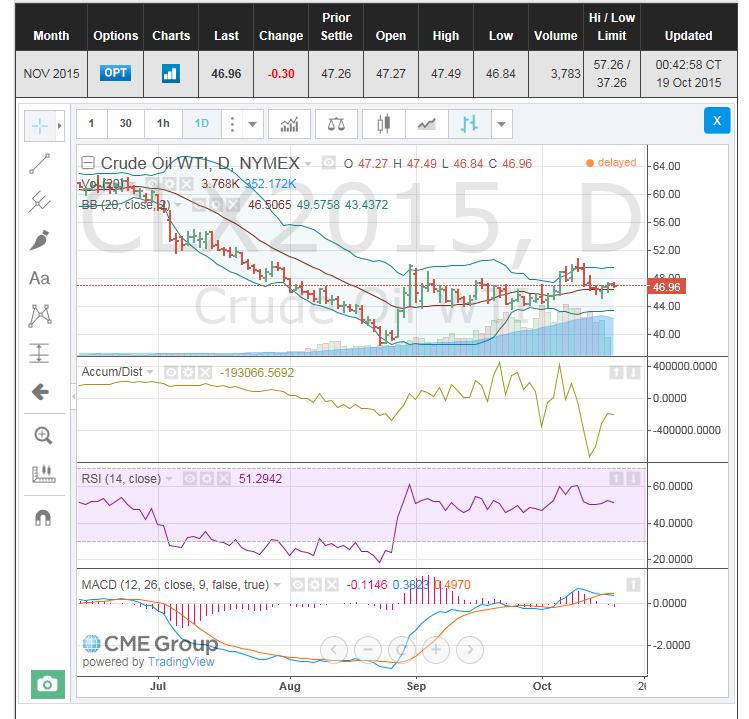
Task: Choose the pitchfork drawing tool
Action: (40, 202)
